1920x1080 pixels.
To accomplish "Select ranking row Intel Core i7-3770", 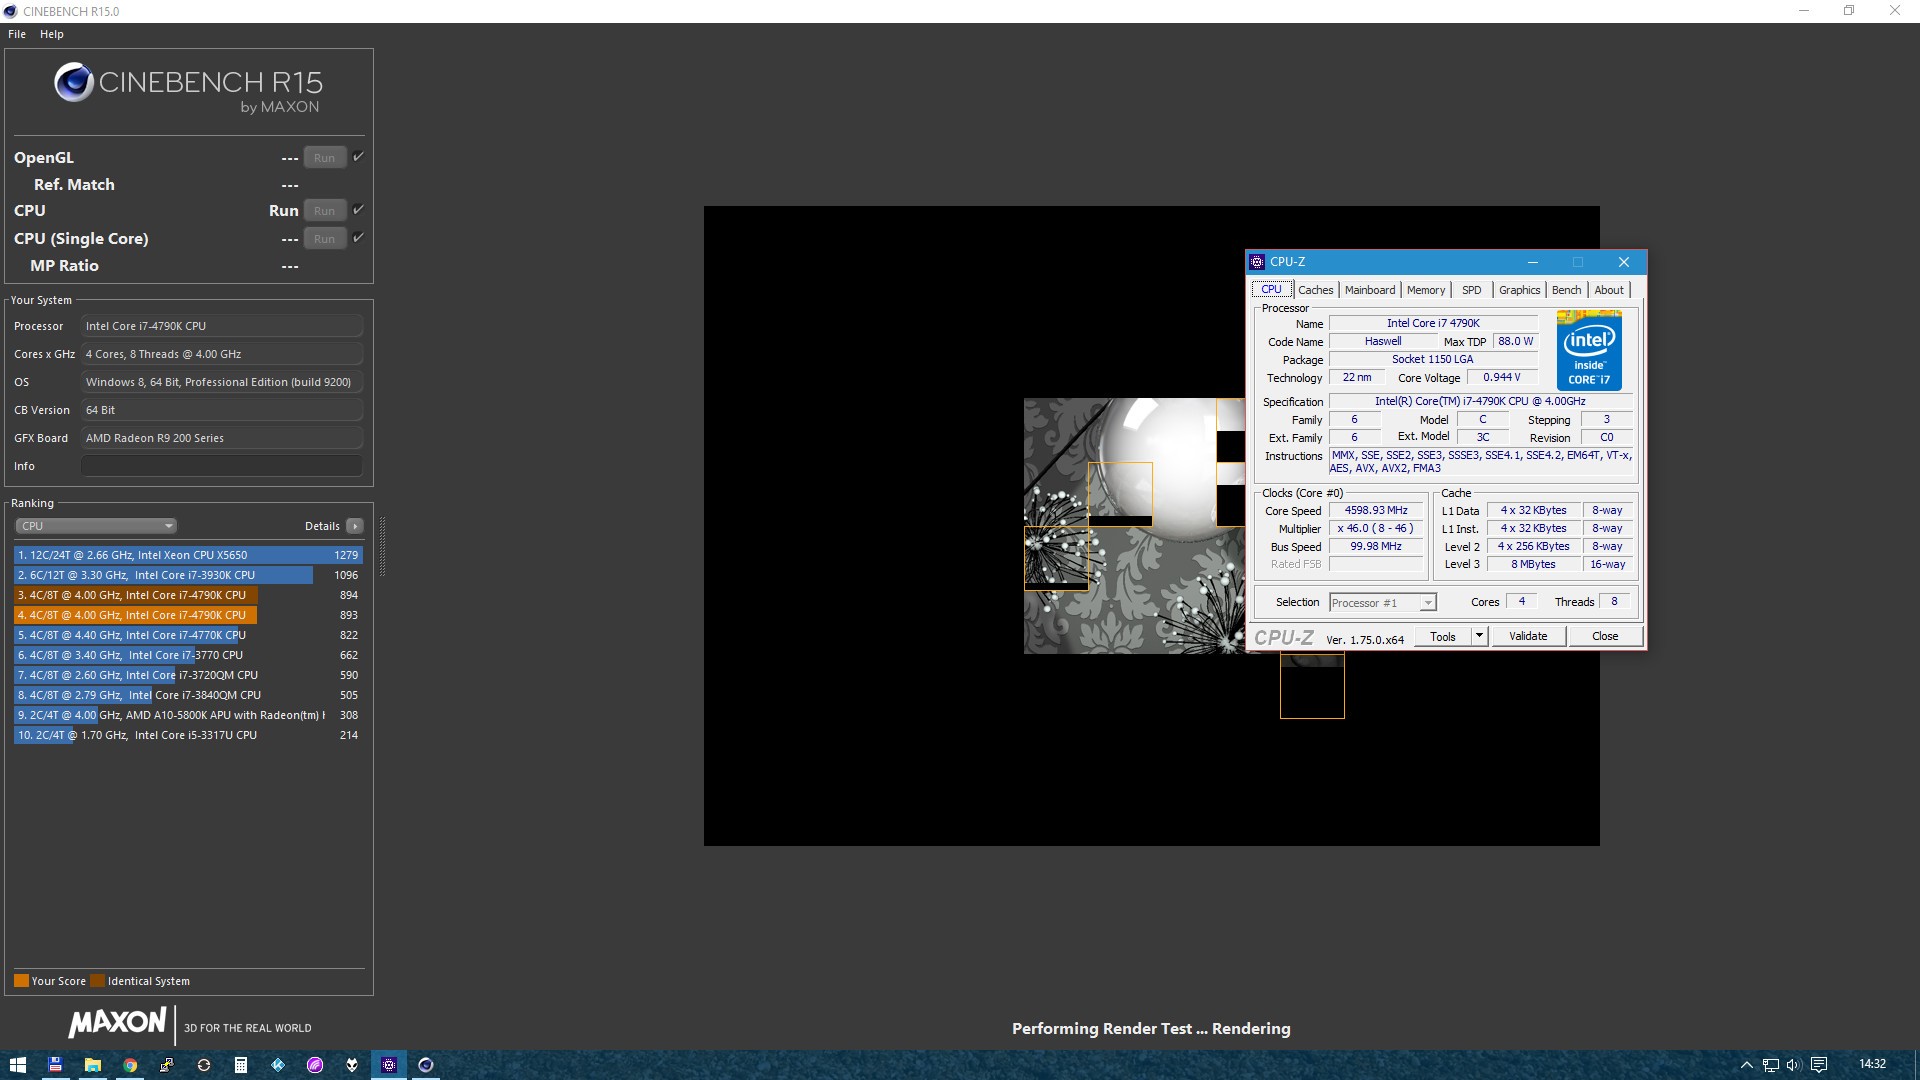I will [188, 655].
